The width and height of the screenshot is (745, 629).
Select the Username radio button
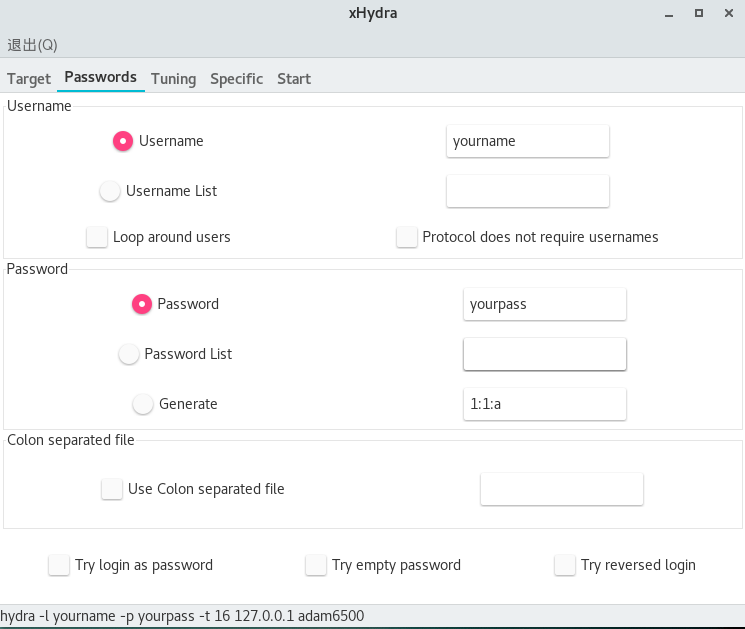click(123, 141)
